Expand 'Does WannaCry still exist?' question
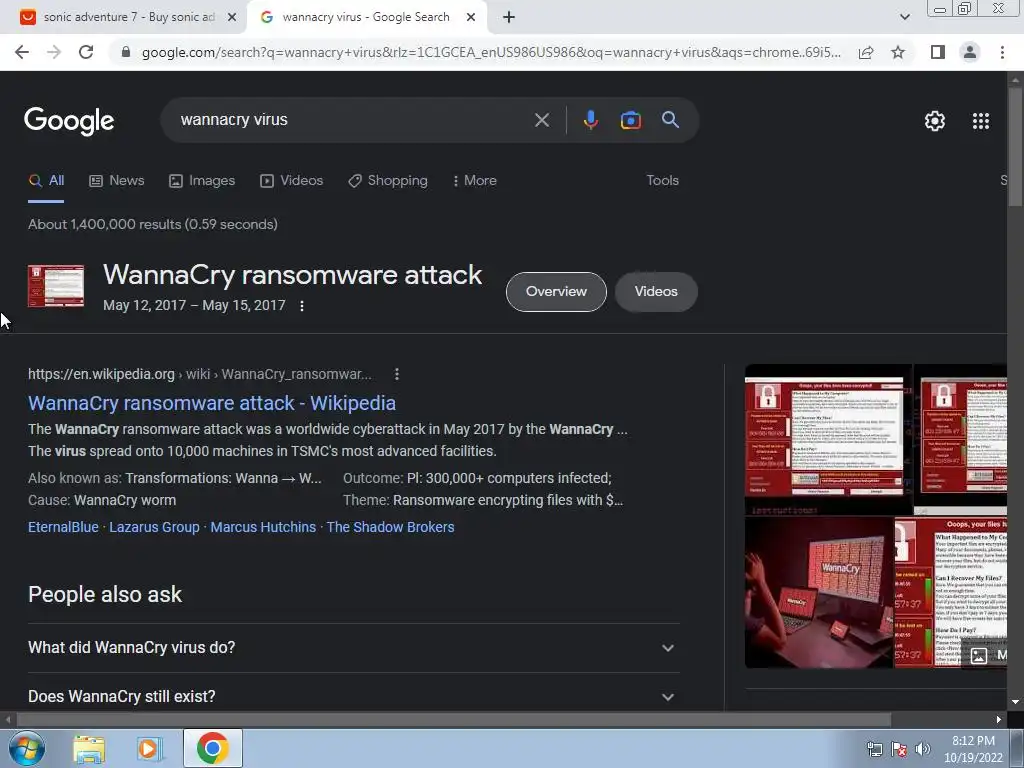This screenshot has width=1024, height=768. (x=353, y=696)
